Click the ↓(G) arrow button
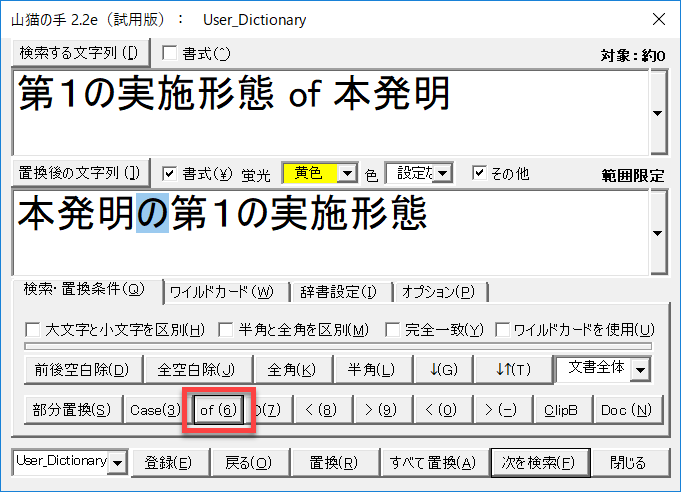681x492 pixels. [x=442, y=370]
